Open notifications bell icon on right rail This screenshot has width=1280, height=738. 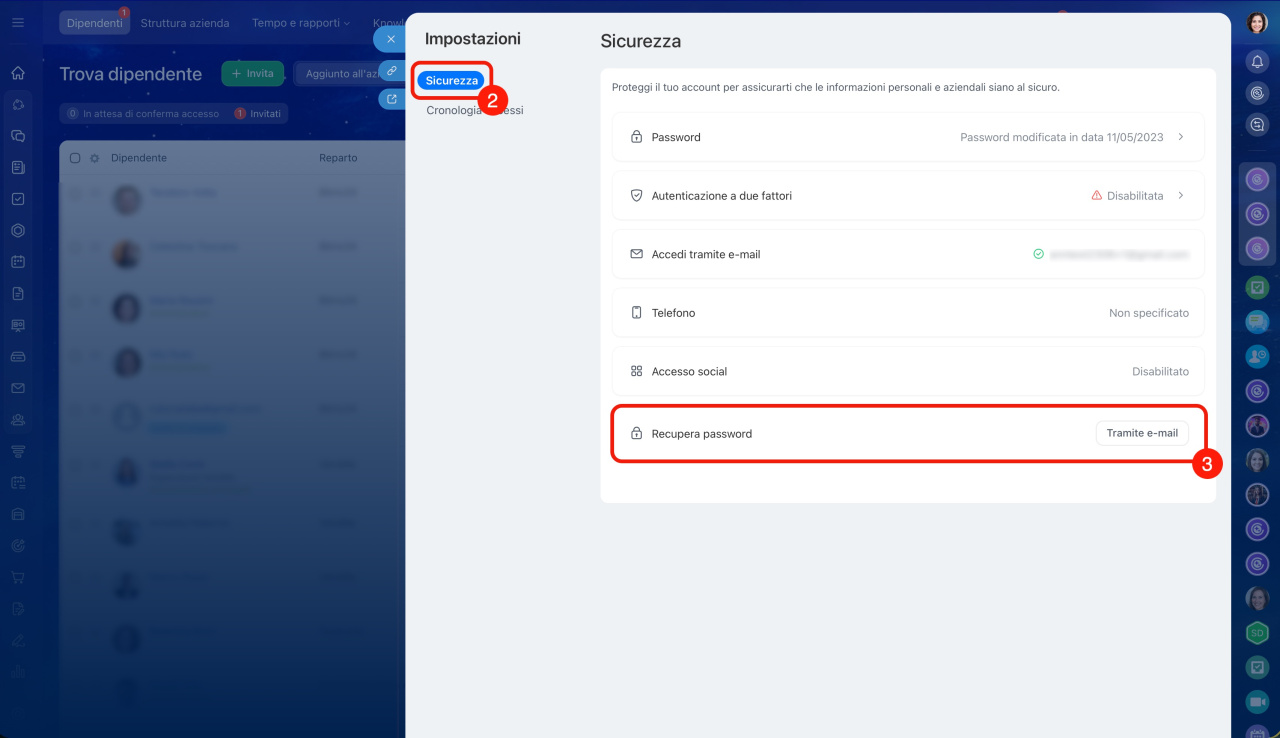[1257, 62]
